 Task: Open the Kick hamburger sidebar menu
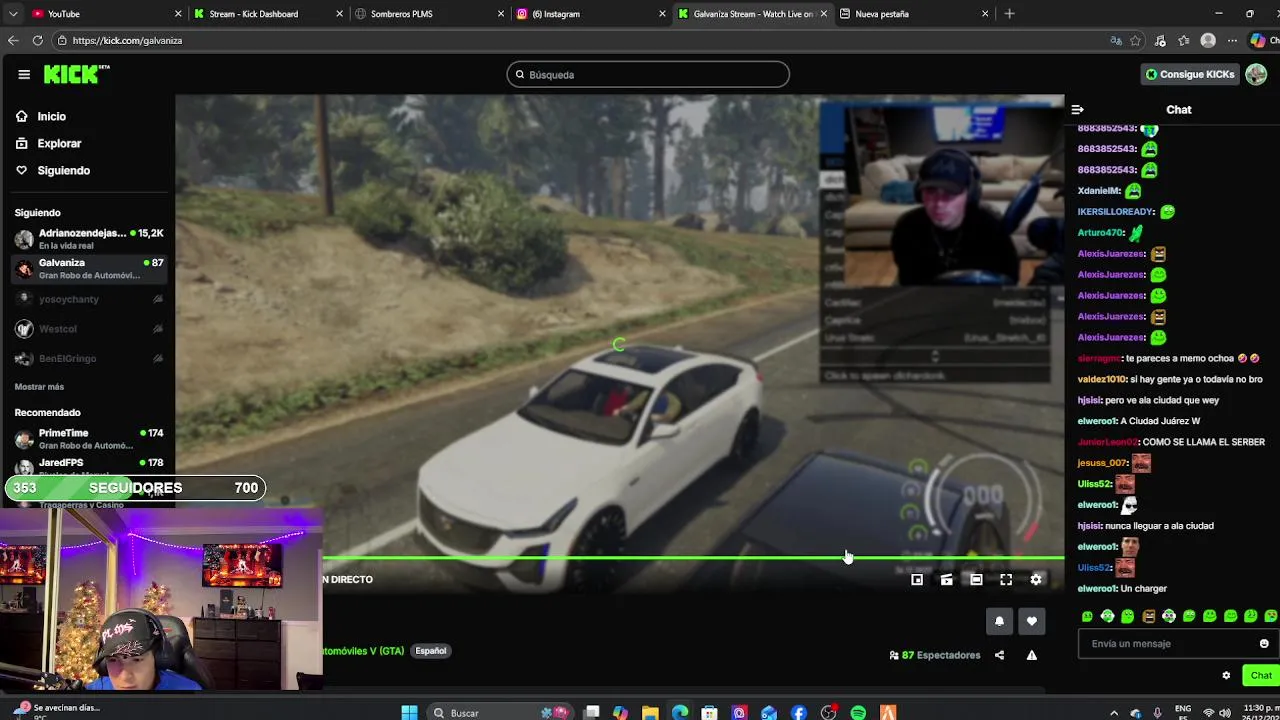pos(24,74)
